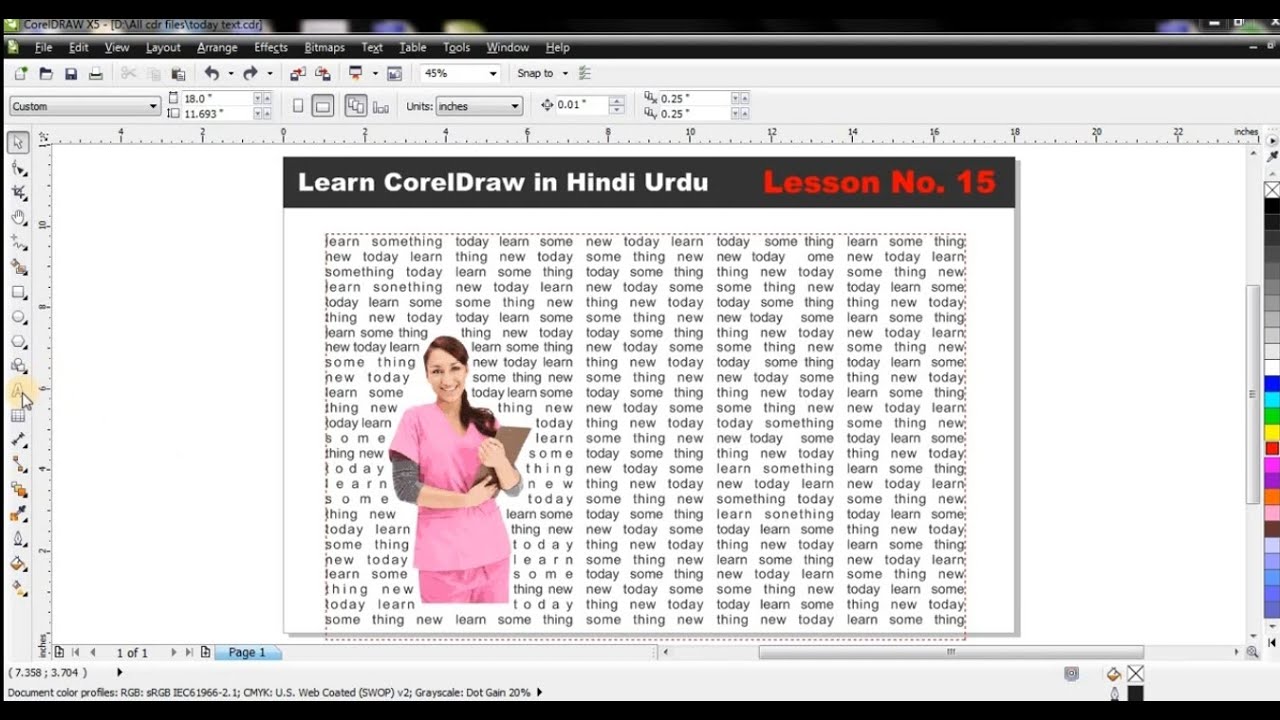Pick the red swatch in palette
Image resolution: width=1280 pixels, height=720 pixels.
pos(1272,448)
